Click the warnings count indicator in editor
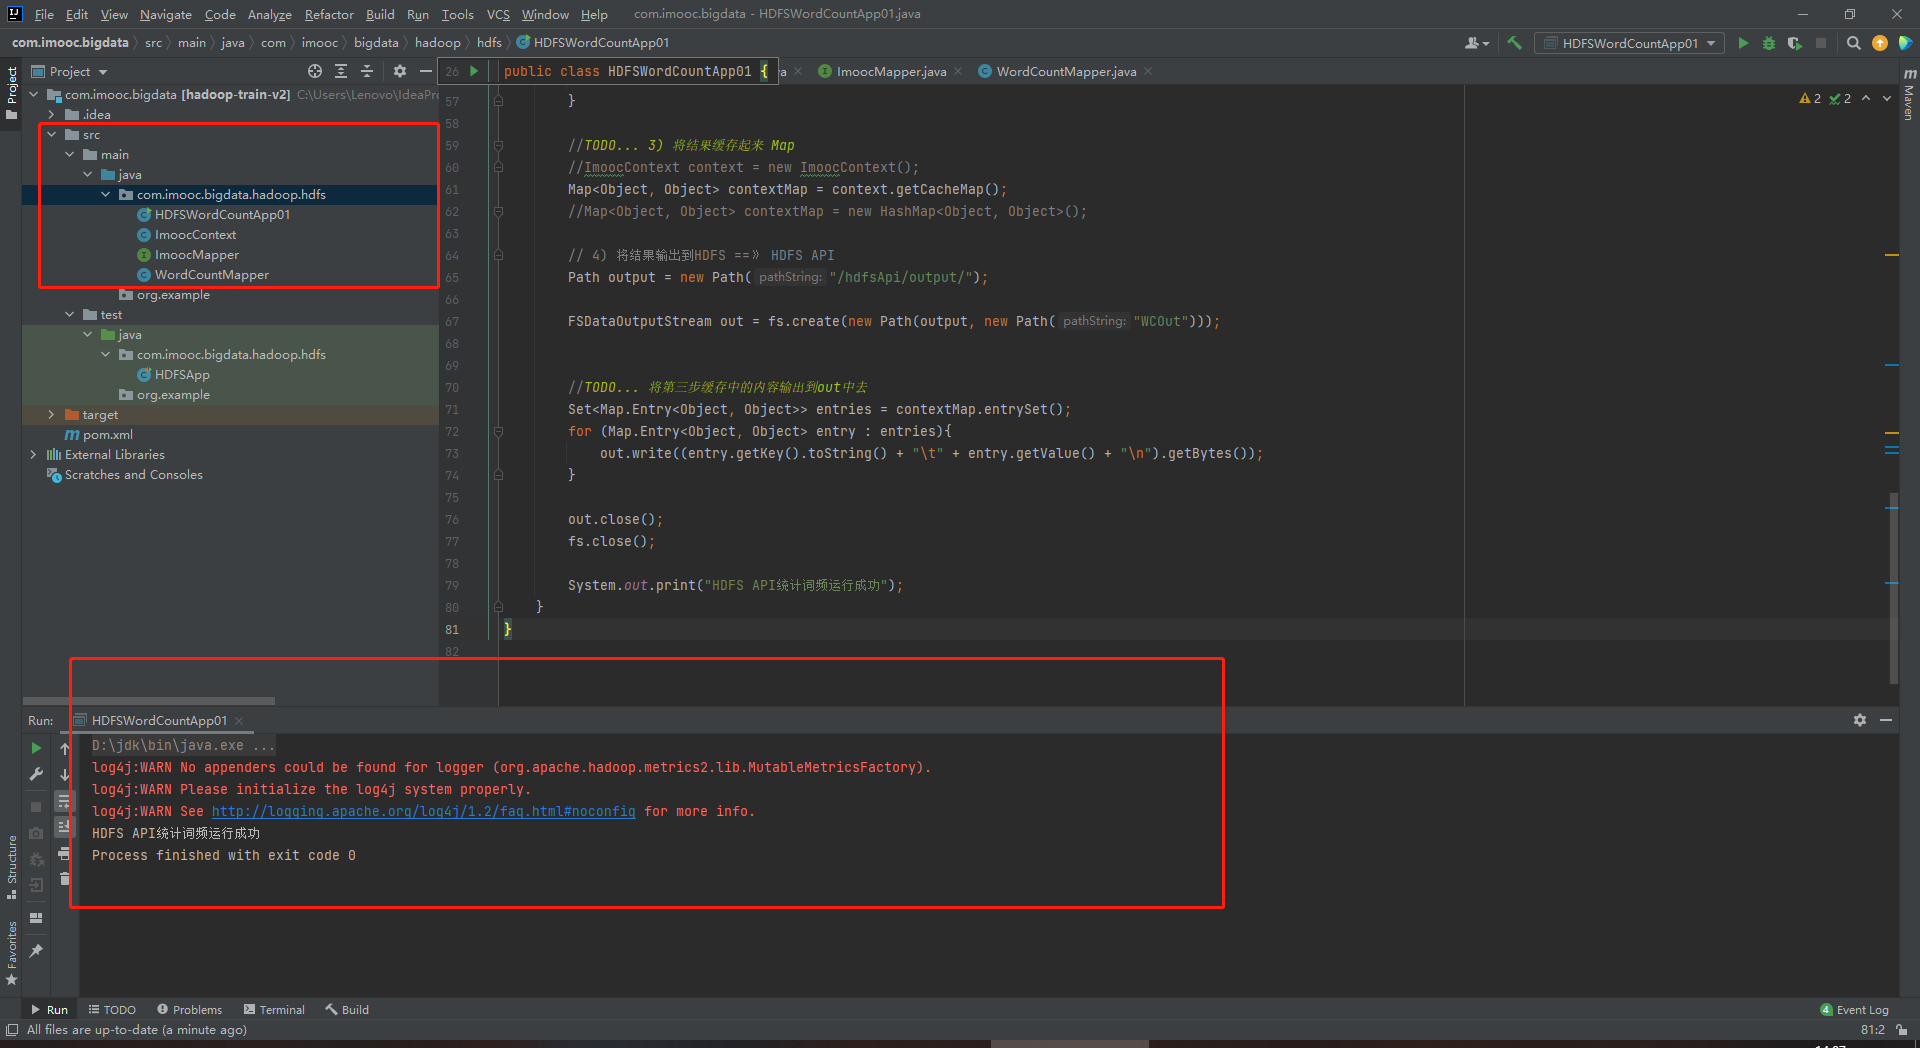 coord(1810,98)
